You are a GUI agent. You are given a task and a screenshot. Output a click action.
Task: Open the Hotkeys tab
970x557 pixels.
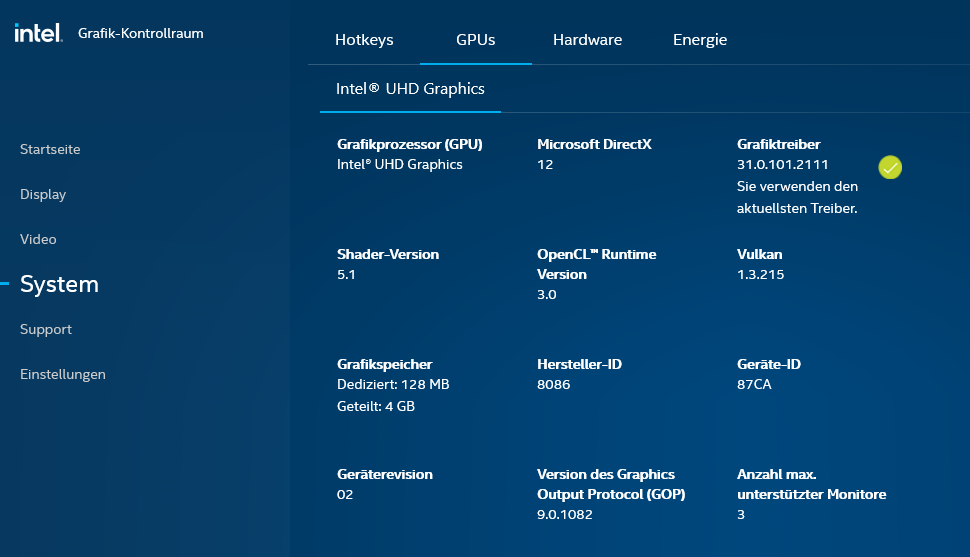(364, 40)
